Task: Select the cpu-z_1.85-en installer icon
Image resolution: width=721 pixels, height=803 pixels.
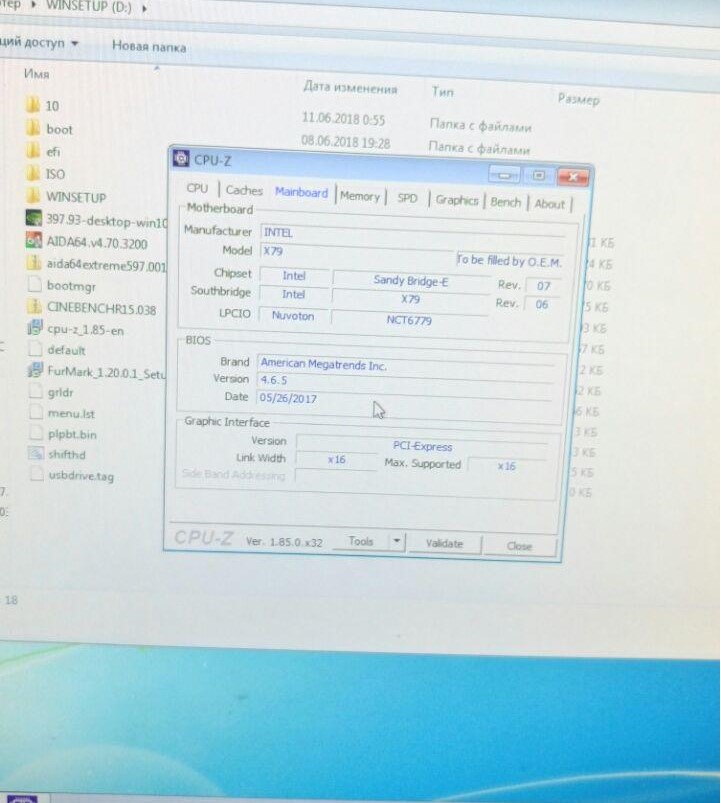Action: point(35,328)
